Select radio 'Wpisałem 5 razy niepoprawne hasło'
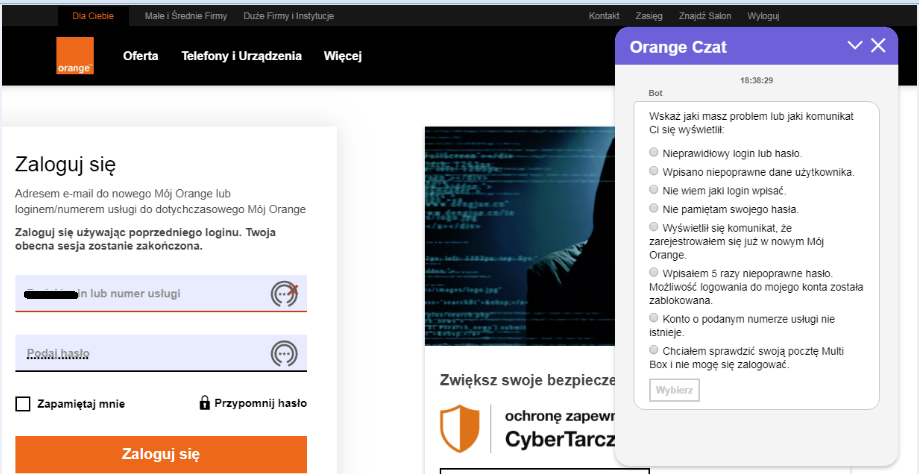Viewport: 919px width, 474px height. point(653,272)
